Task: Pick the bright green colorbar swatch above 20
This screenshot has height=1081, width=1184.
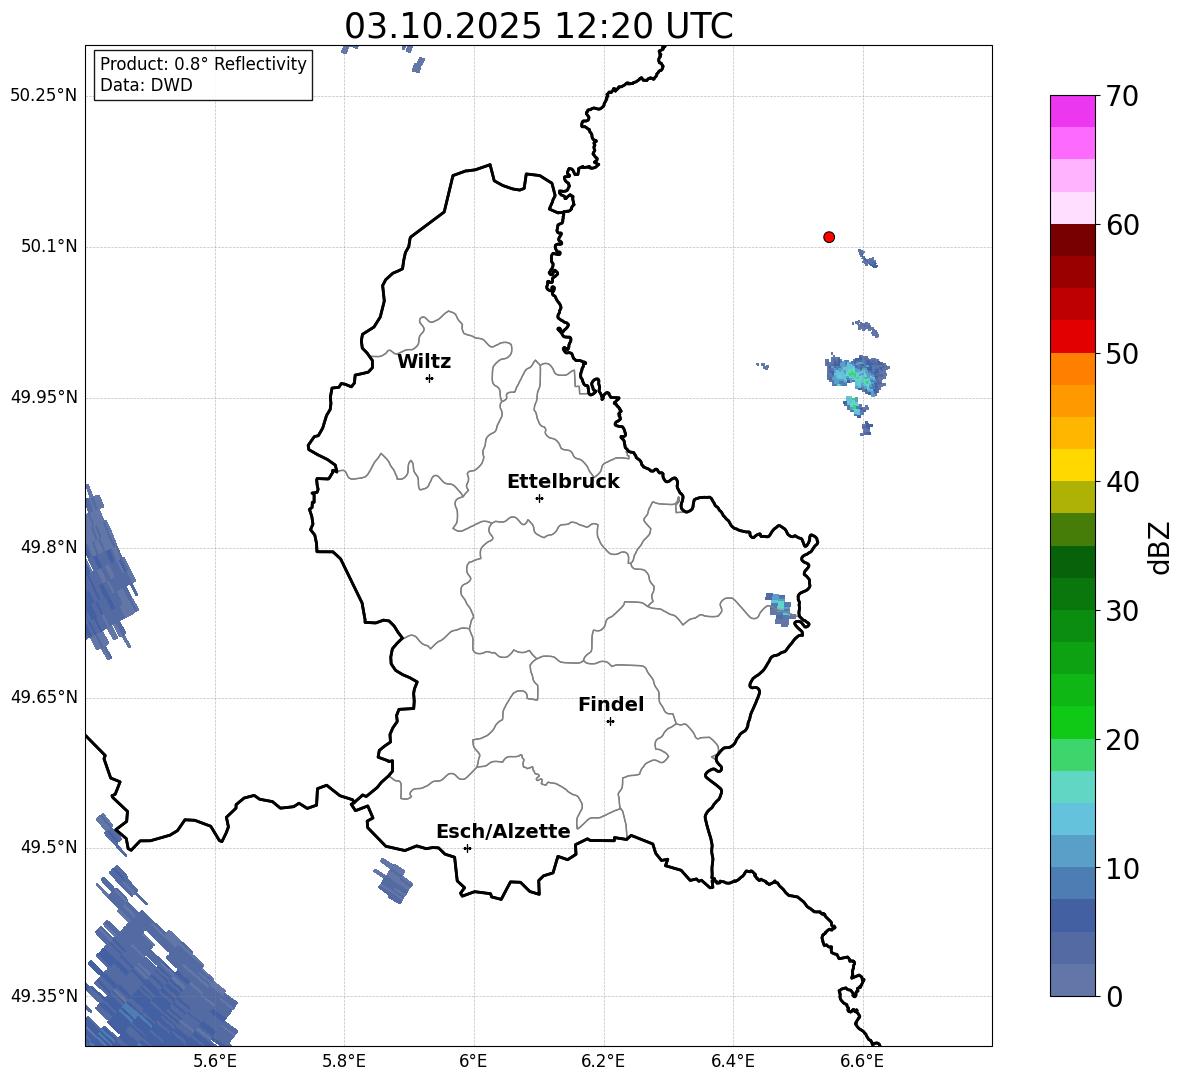Action: pyautogui.click(x=1073, y=722)
